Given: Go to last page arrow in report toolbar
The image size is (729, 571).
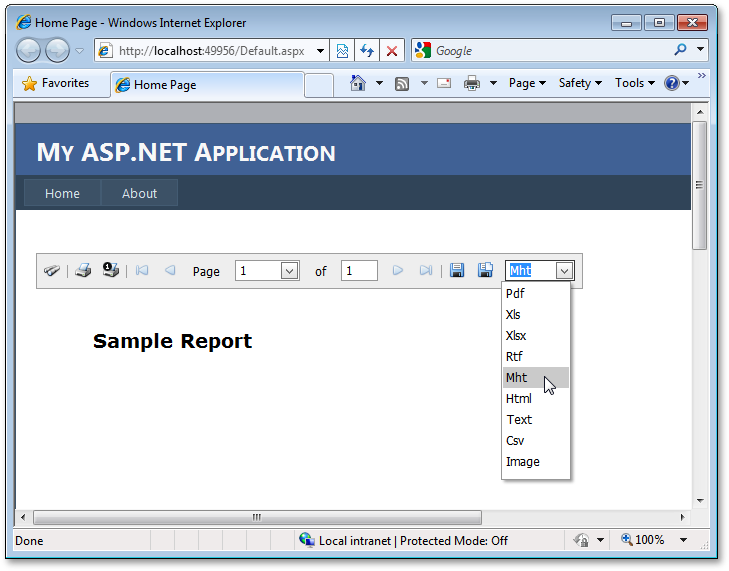Looking at the screenshot, I should 426,270.
